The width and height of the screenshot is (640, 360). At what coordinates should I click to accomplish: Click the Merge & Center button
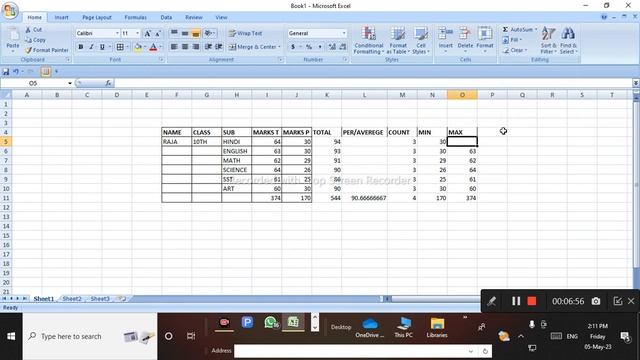pyautogui.click(x=252, y=47)
